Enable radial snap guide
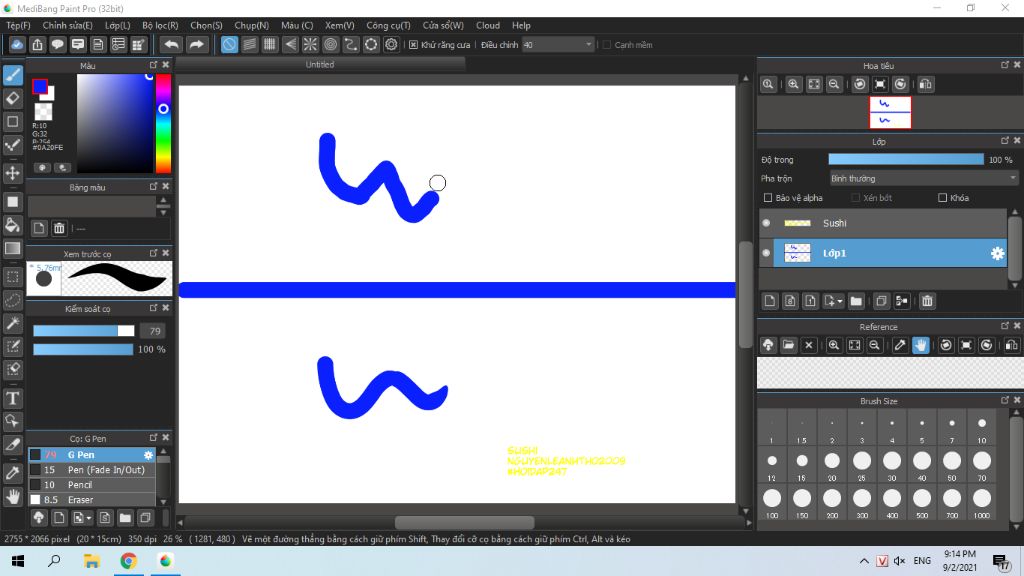The width and height of the screenshot is (1024, 576). [310, 44]
